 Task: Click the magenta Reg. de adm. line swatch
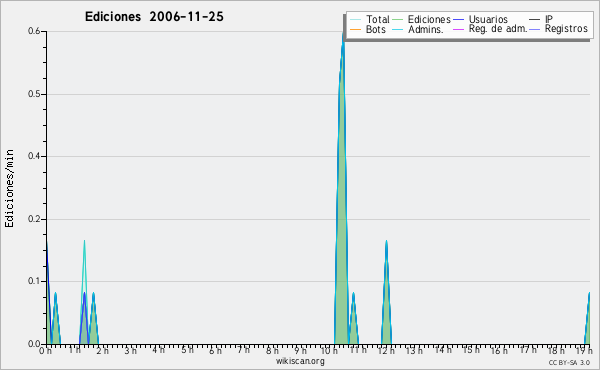(x=458, y=29)
